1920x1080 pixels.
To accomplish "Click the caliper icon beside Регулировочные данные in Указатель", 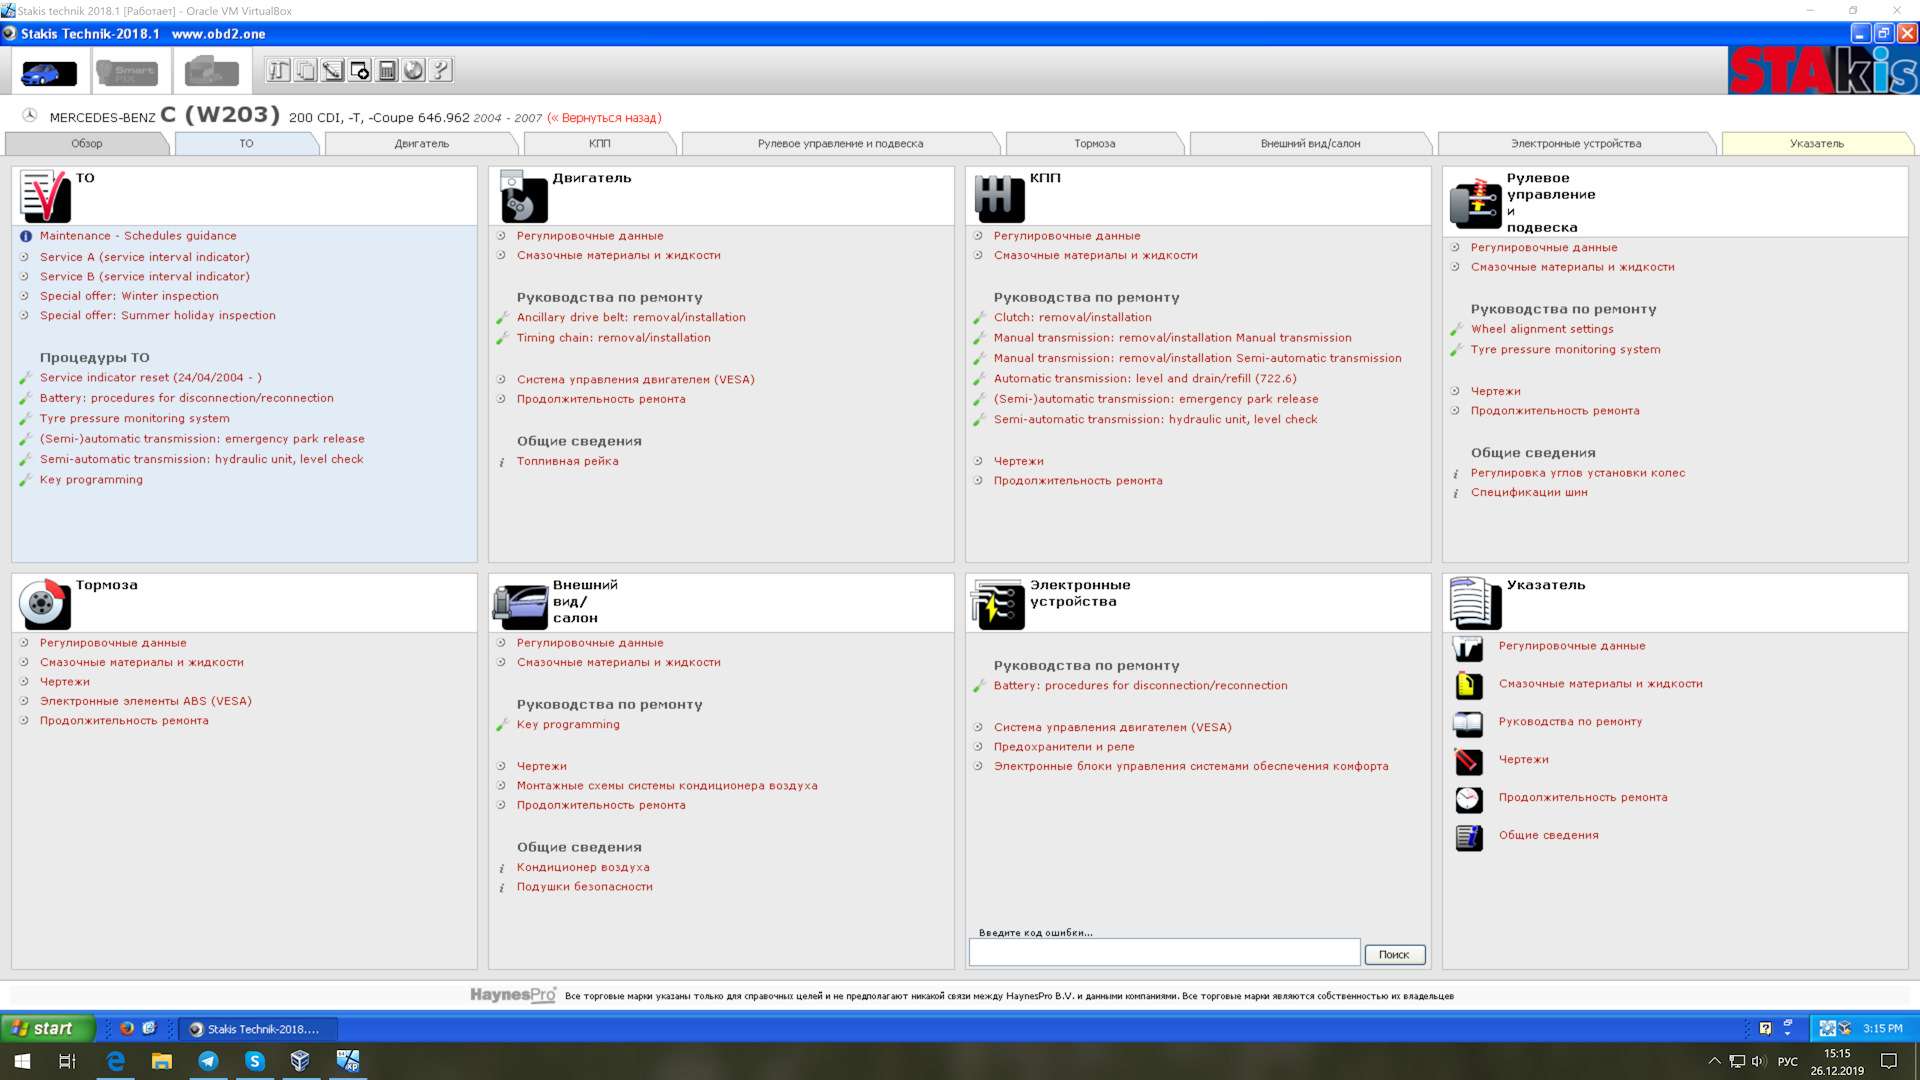I will pos(1468,648).
